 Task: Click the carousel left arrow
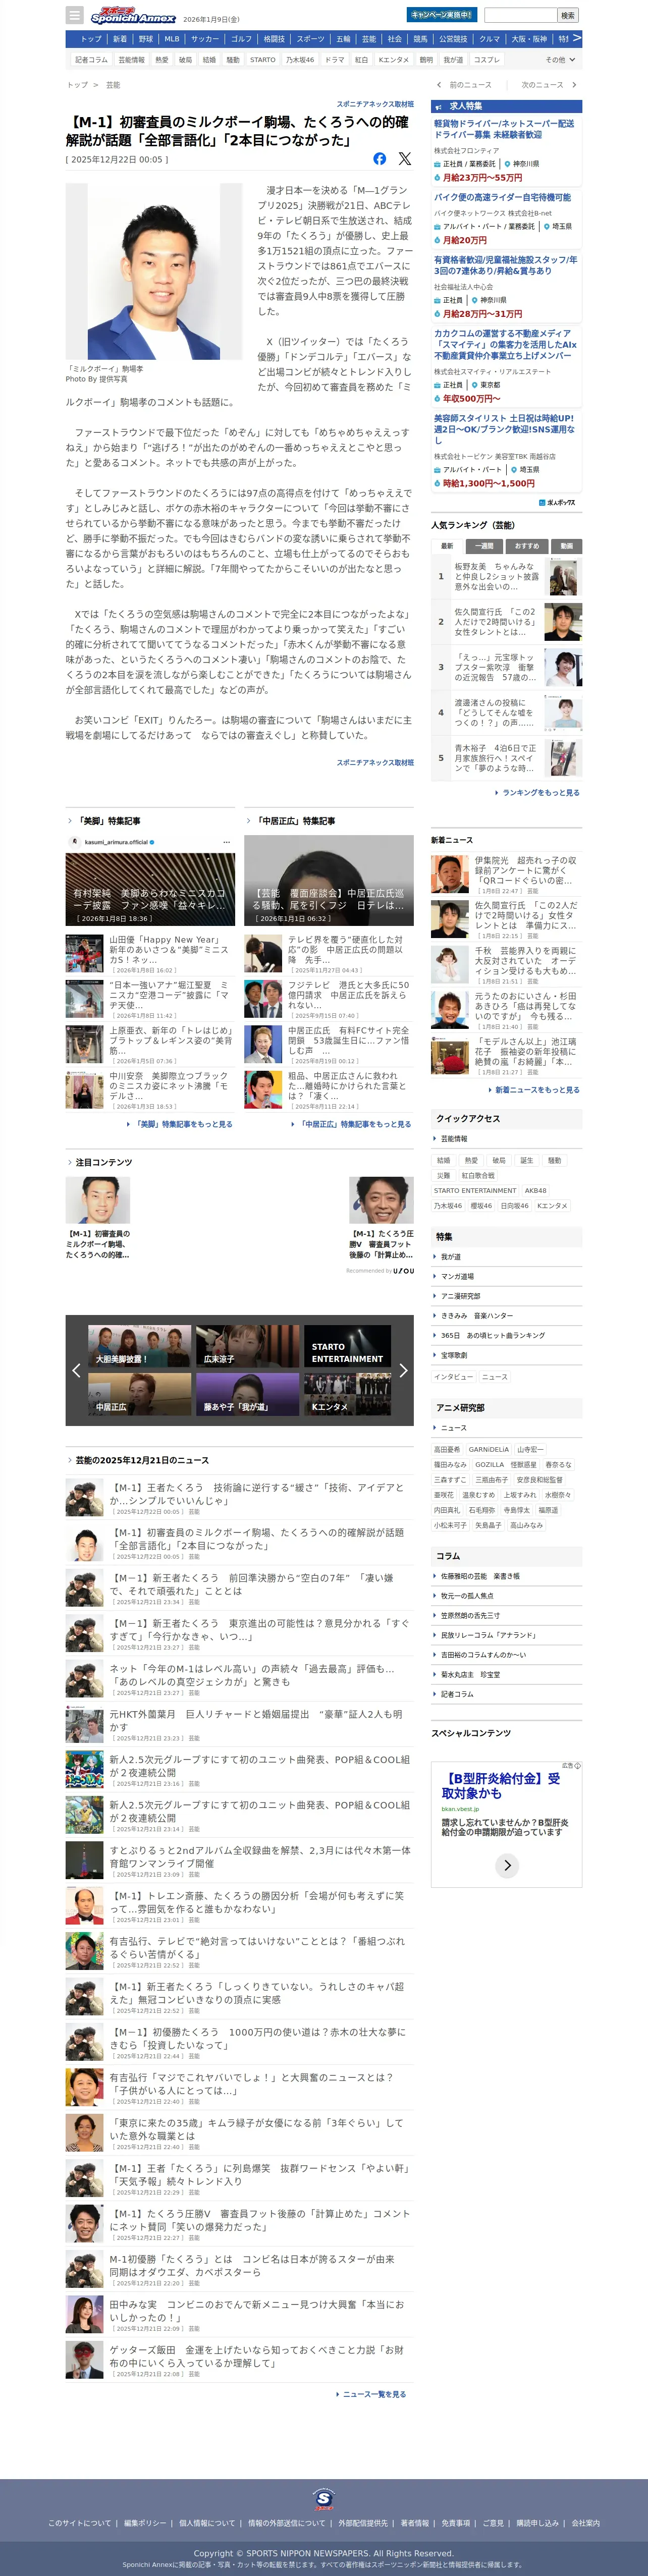point(76,1370)
